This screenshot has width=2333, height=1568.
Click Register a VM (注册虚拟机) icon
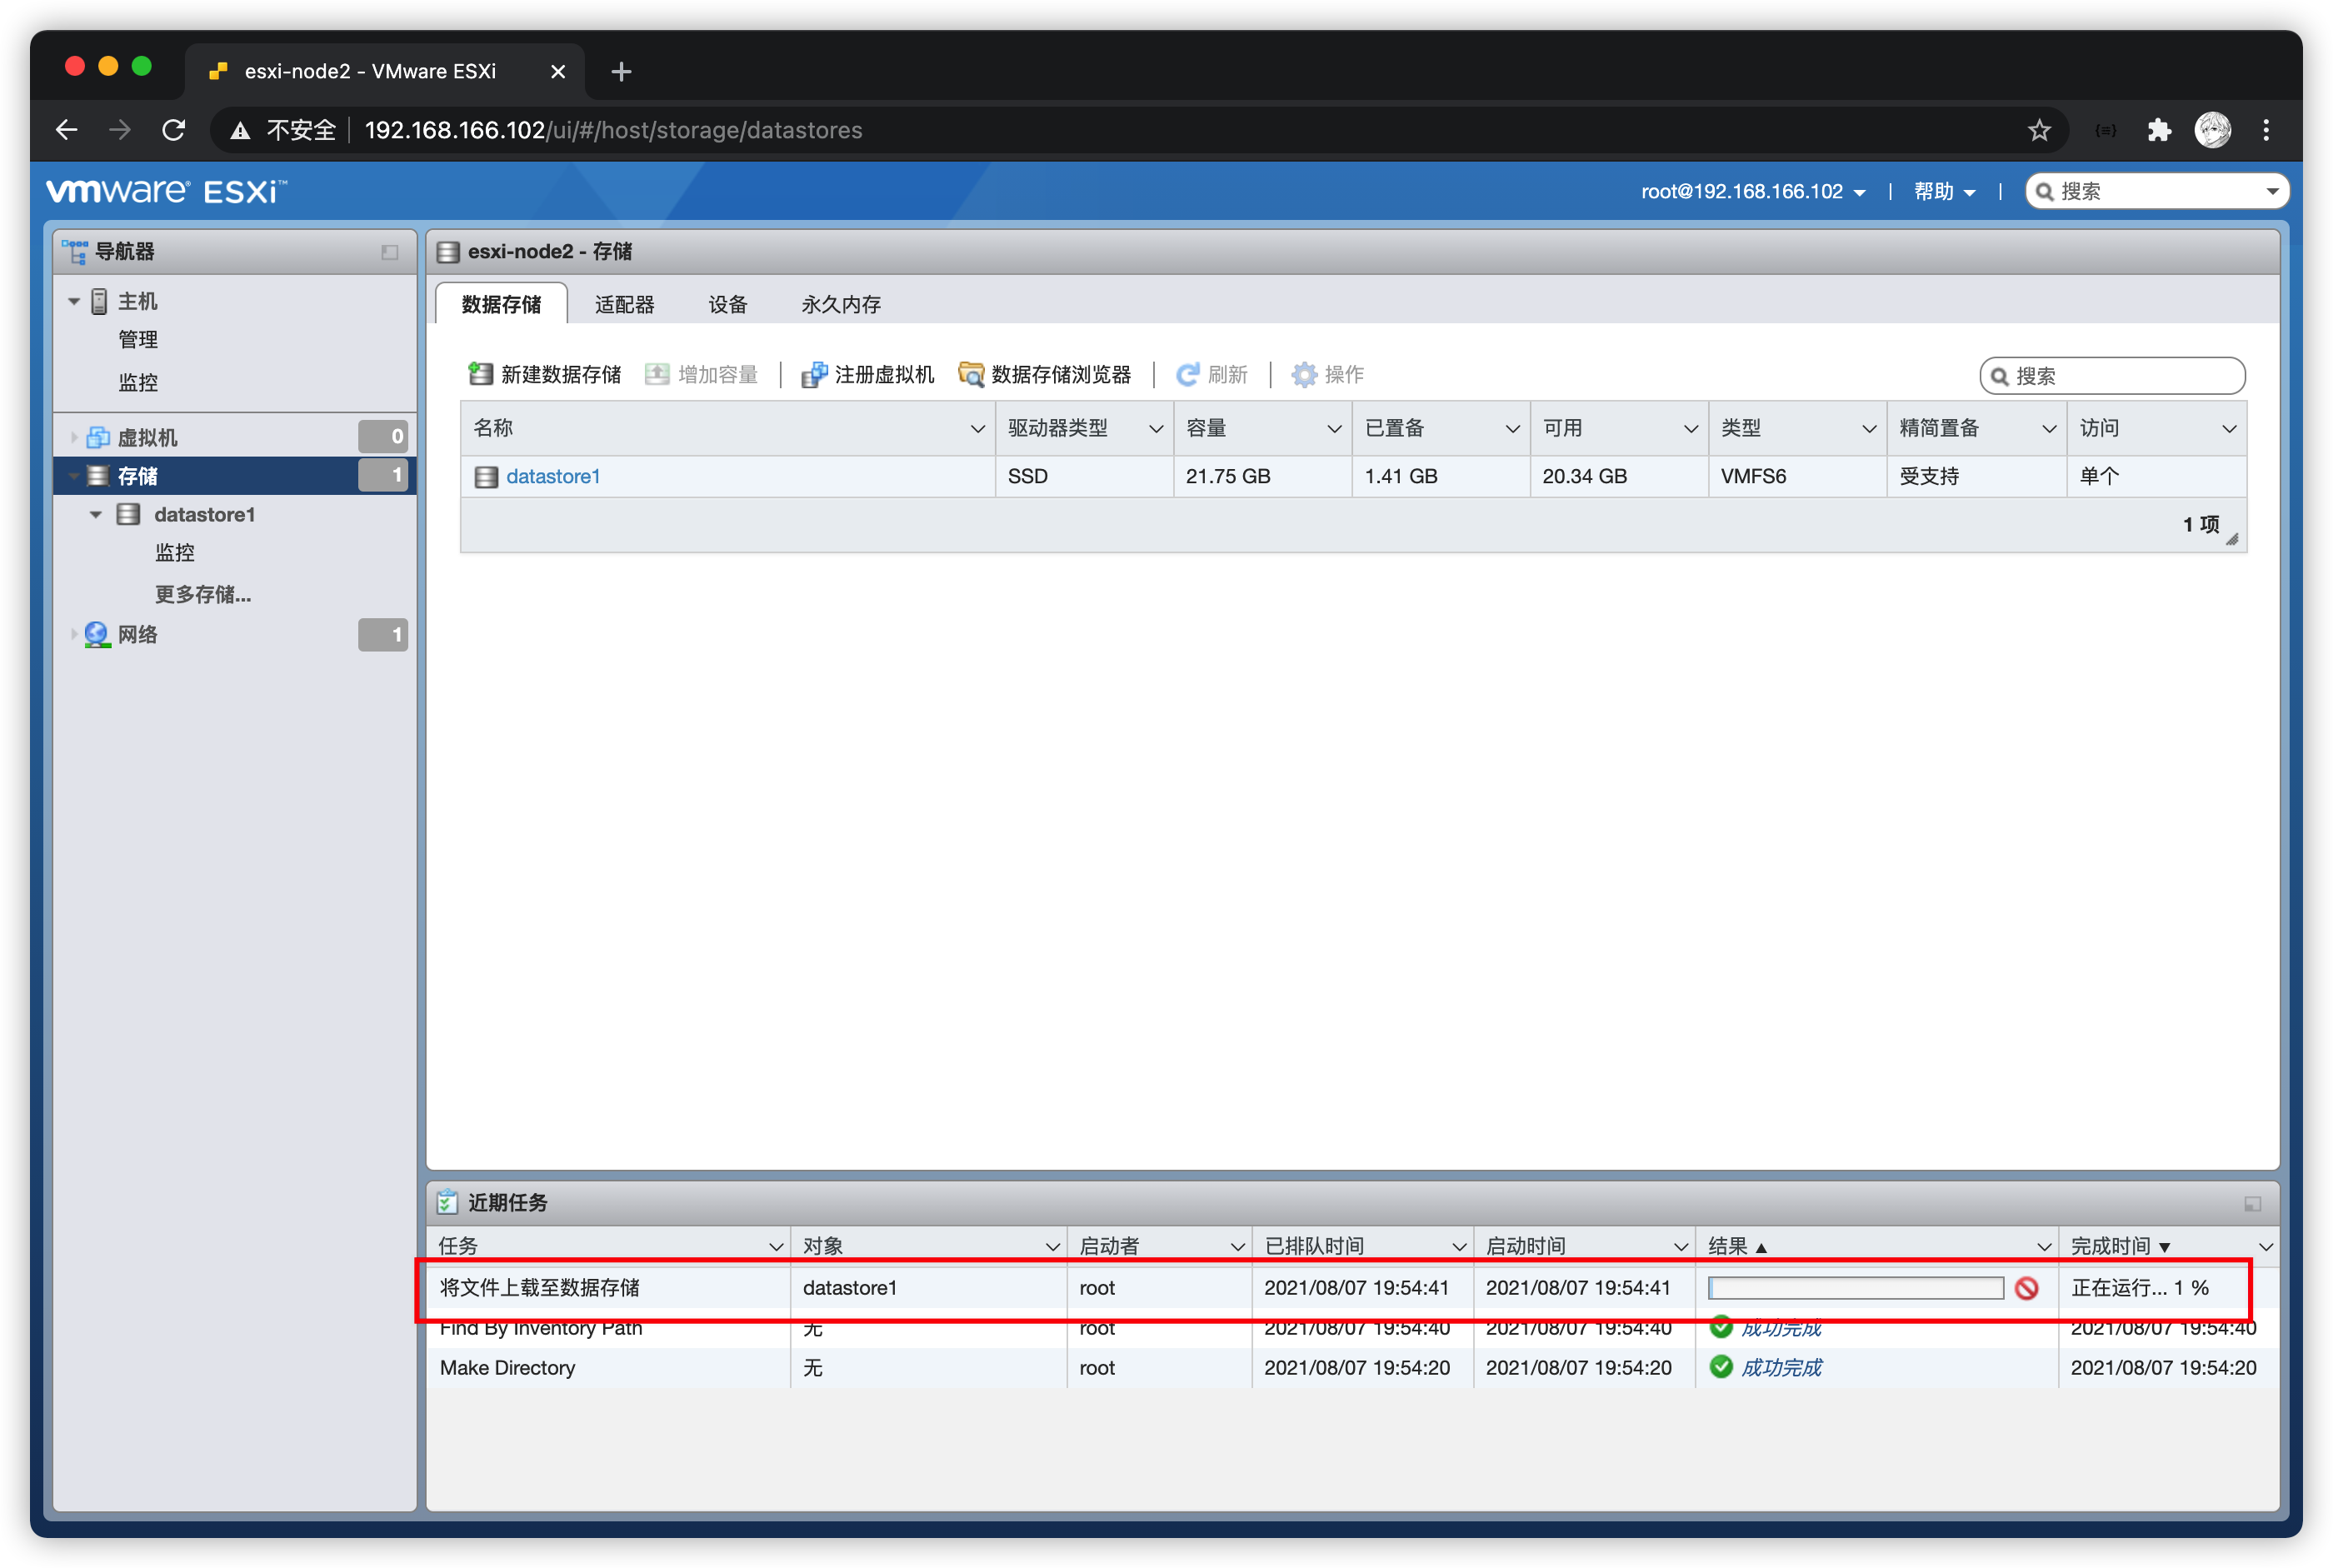click(x=814, y=374)
